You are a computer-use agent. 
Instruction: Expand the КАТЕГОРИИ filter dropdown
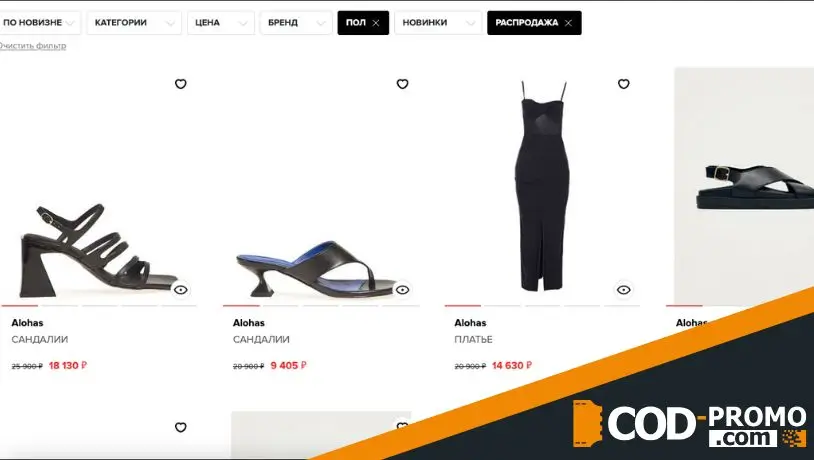134,23
